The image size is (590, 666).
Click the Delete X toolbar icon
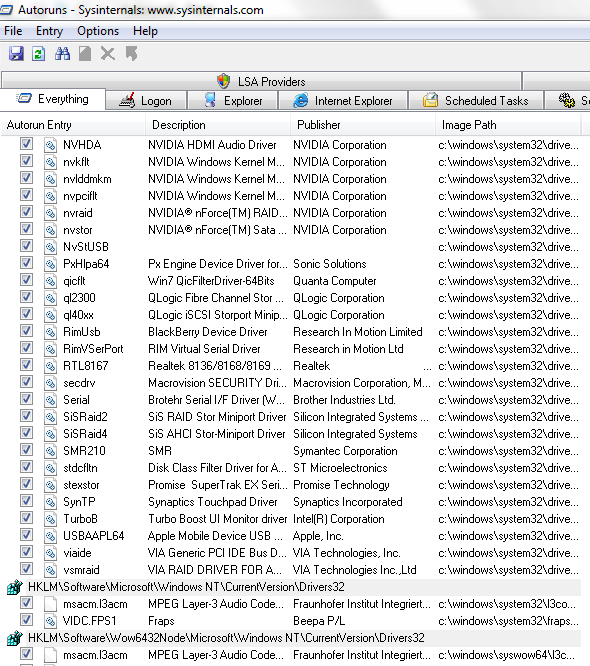coord(108,54)
